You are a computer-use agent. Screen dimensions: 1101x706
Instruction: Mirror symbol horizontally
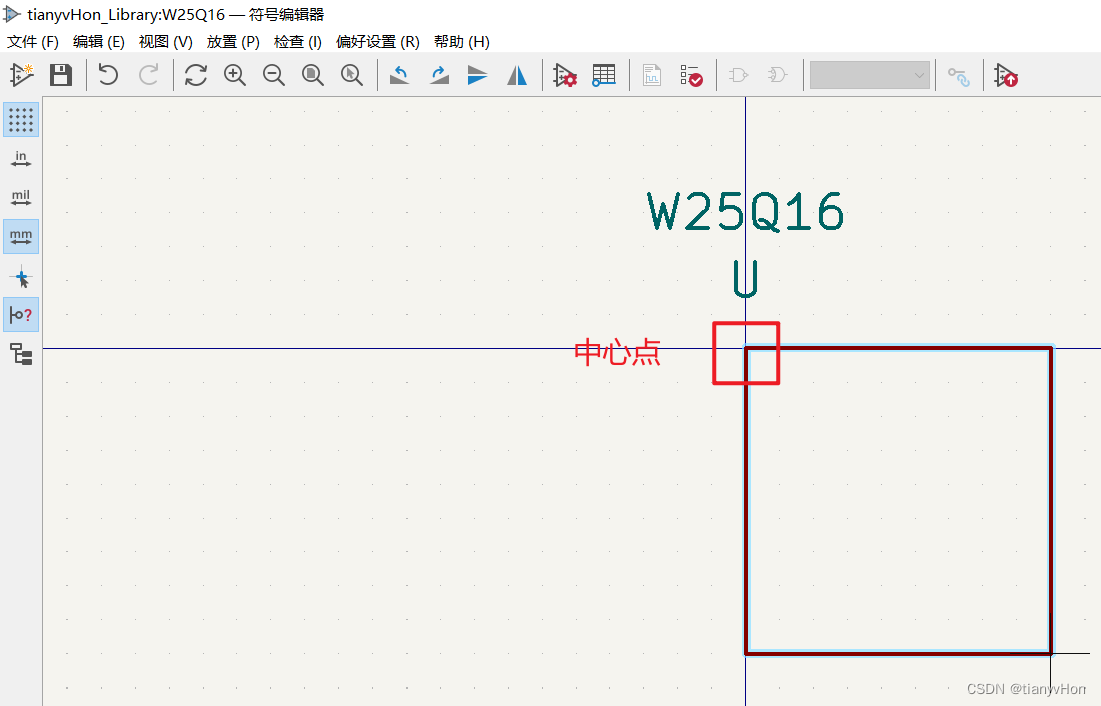click(x=517, y=74)
